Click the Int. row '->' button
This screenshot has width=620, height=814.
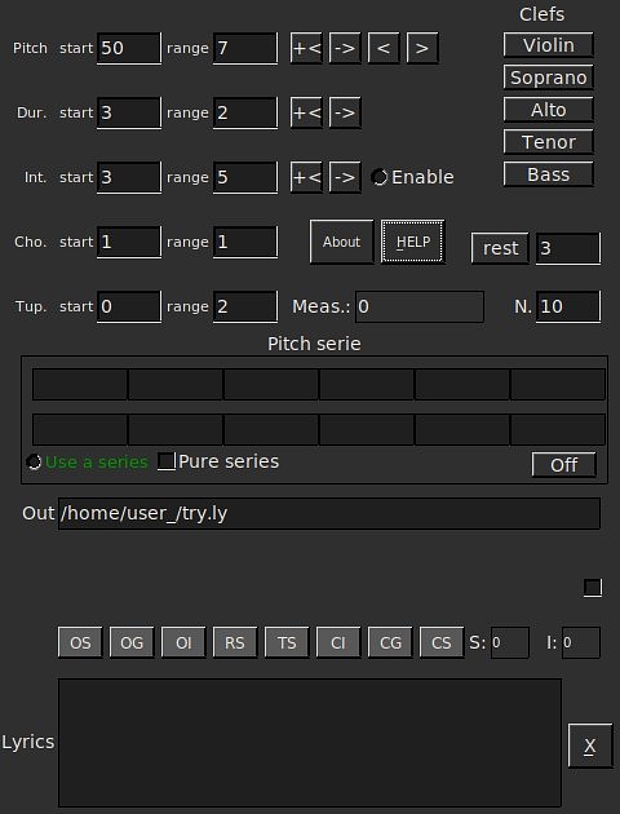click(345, 177)
